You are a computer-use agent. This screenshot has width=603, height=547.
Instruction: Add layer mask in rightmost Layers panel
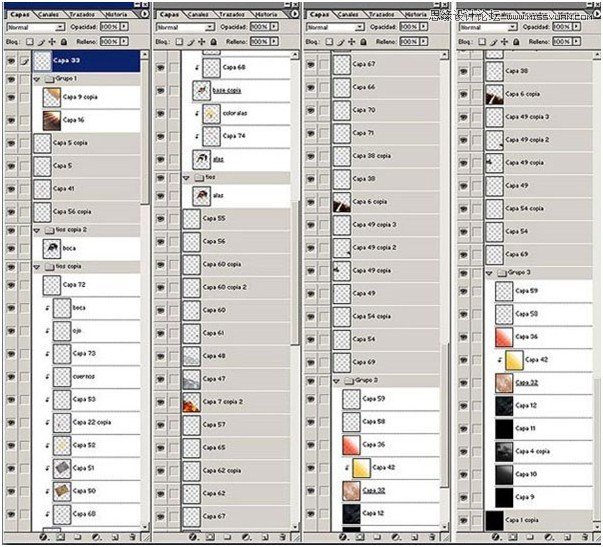(x=513, y=537)
